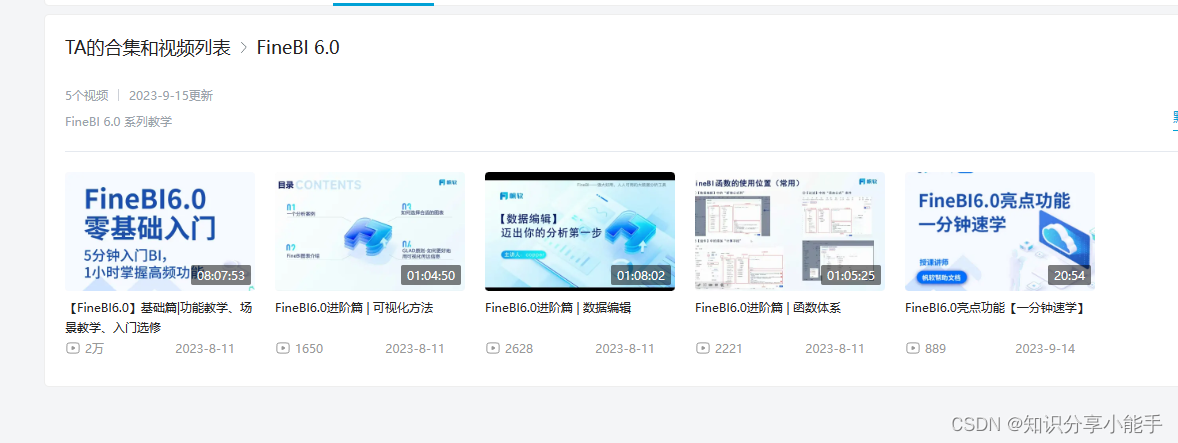This screenshot has height=443, width=1178.
Task: Click the 5个视频 count text
Action: (86, 96)
